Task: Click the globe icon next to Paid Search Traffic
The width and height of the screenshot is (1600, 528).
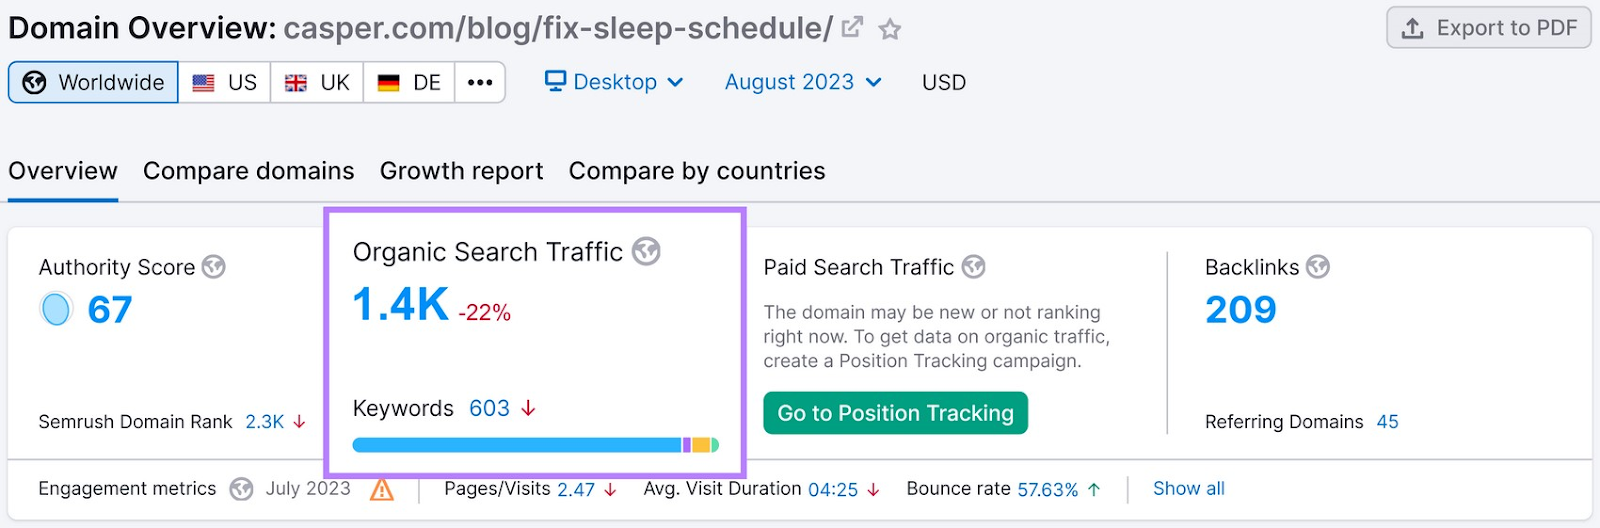Action: (973, 267)
